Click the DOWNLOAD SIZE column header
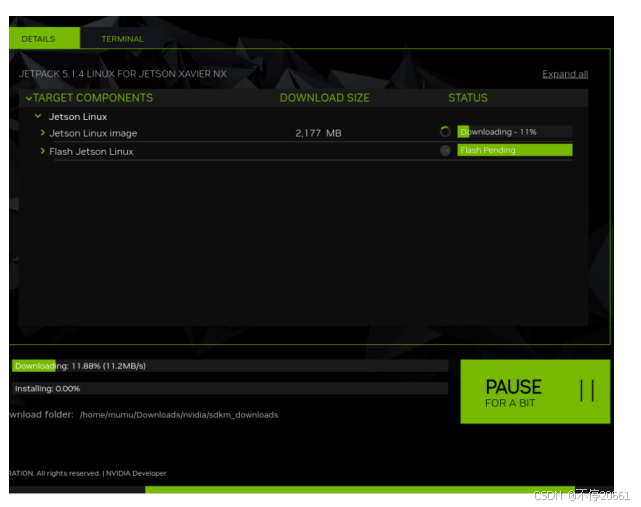Screen dimensions: 641x507 click(325, 98)
